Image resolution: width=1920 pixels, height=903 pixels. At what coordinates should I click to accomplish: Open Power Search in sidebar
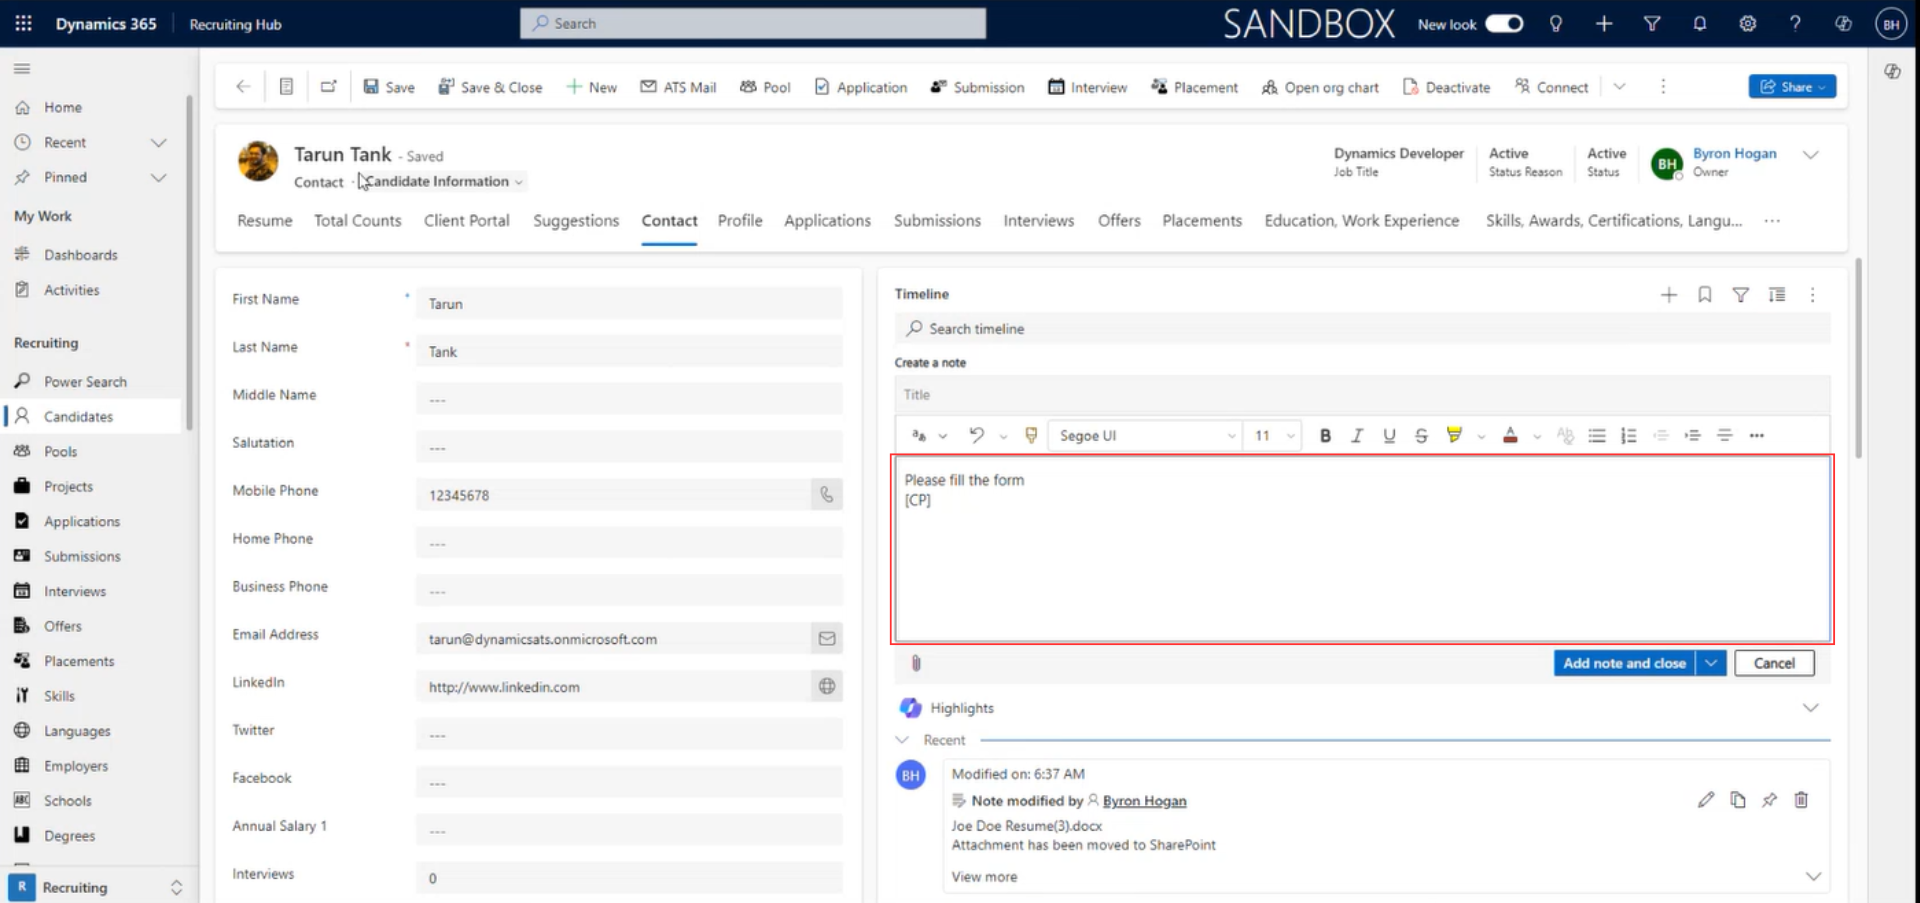pos(85,382)
